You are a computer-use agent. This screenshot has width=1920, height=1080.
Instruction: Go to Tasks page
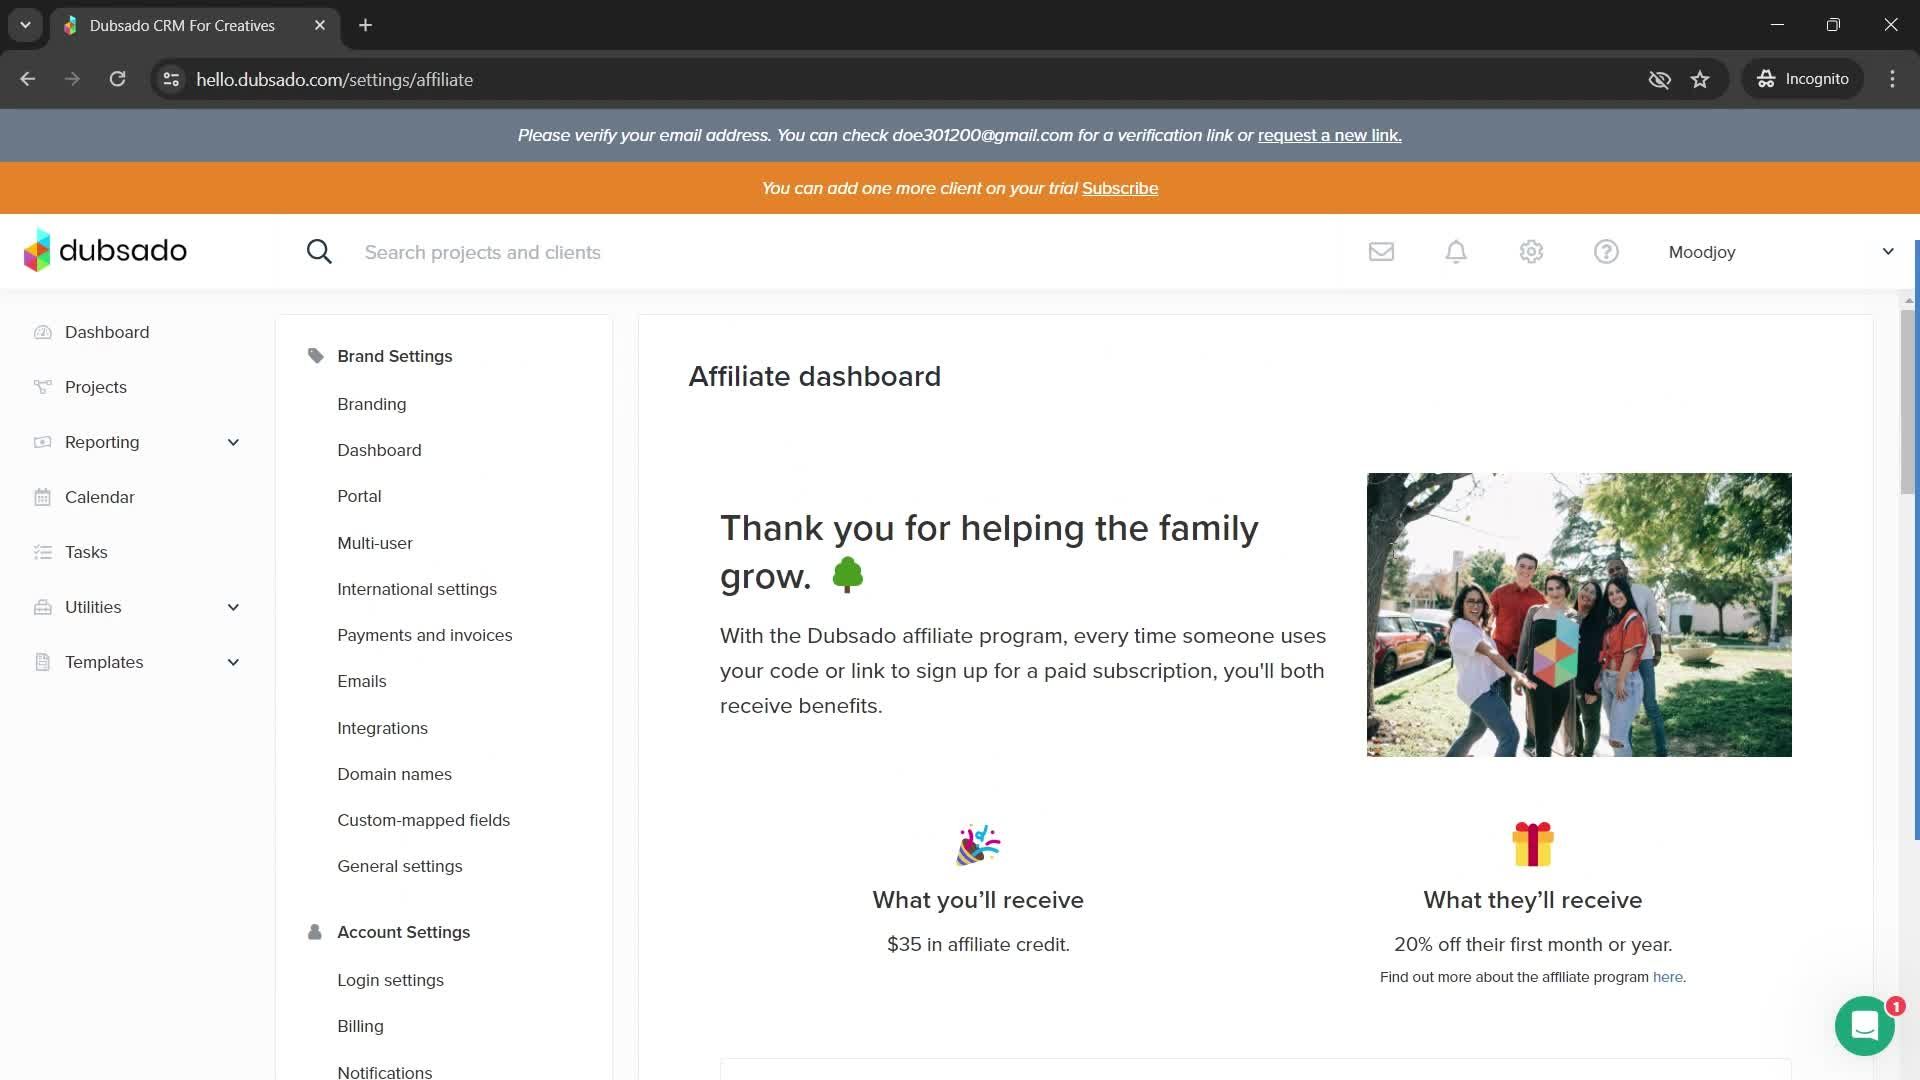click(x=86, y=552)
